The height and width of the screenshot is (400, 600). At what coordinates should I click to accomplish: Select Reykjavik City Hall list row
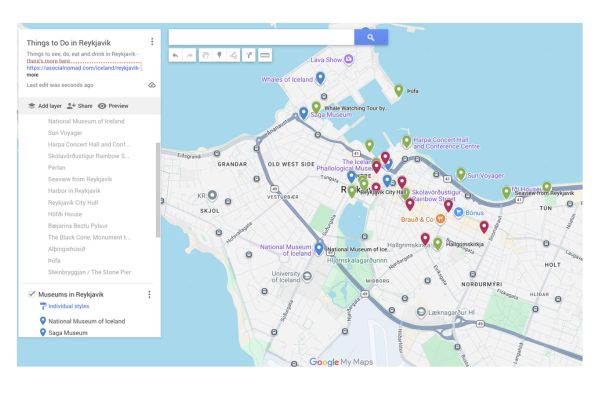pos(73,202)
